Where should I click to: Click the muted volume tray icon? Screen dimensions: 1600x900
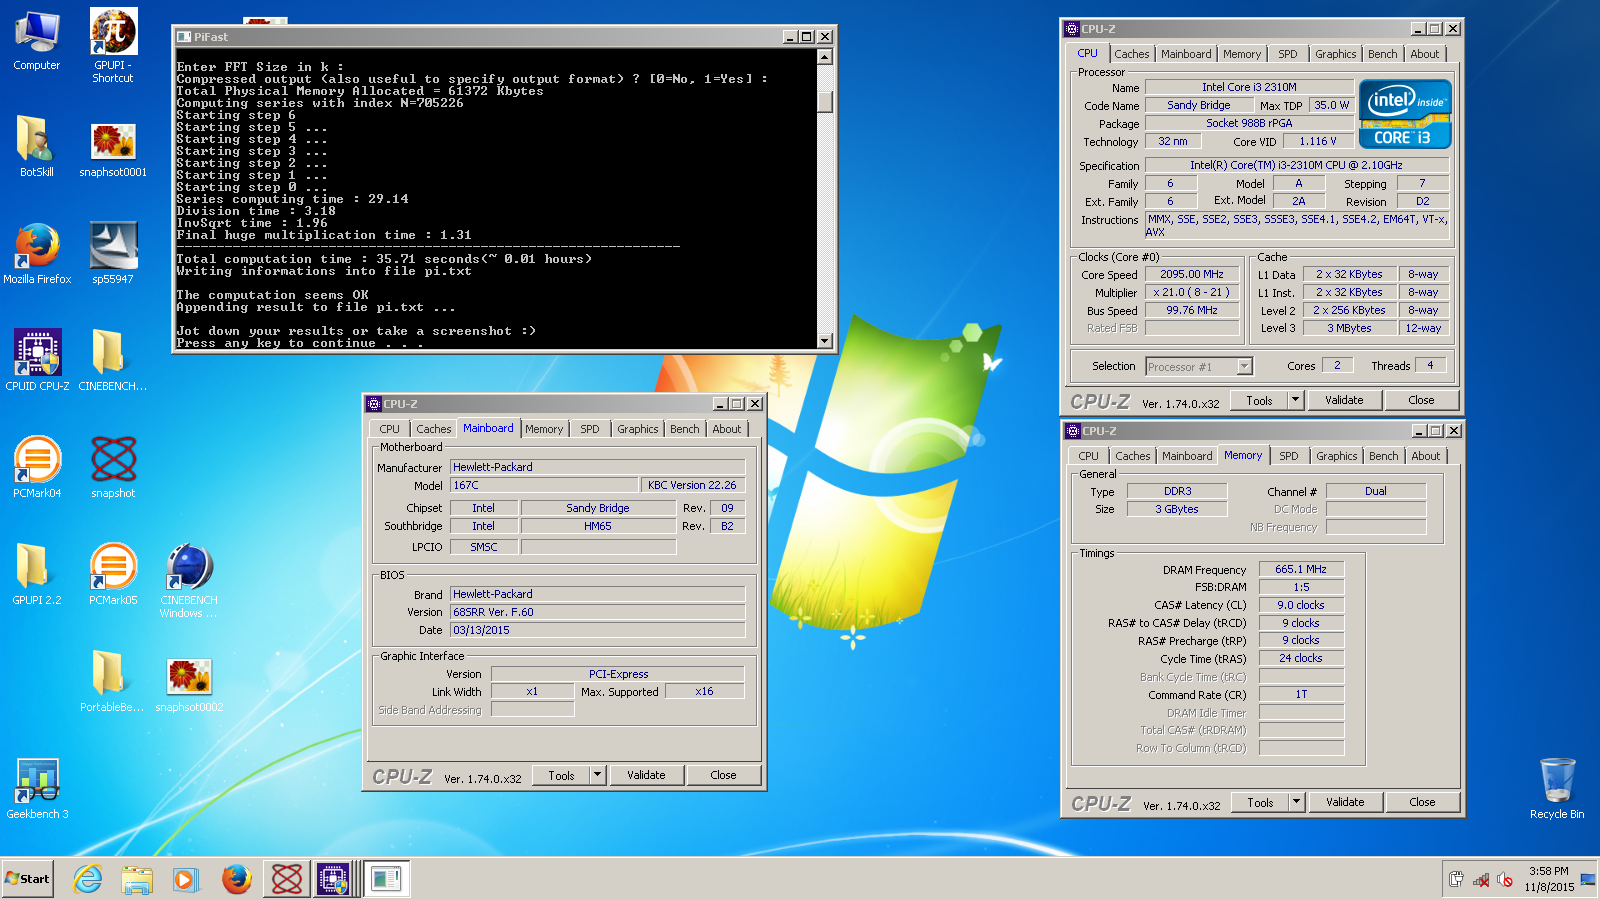[1505, 880]
